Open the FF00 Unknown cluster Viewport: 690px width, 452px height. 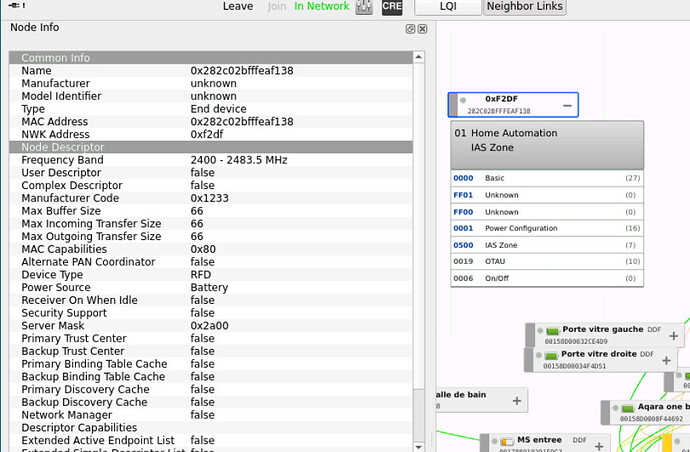click(x=547, y=212)
